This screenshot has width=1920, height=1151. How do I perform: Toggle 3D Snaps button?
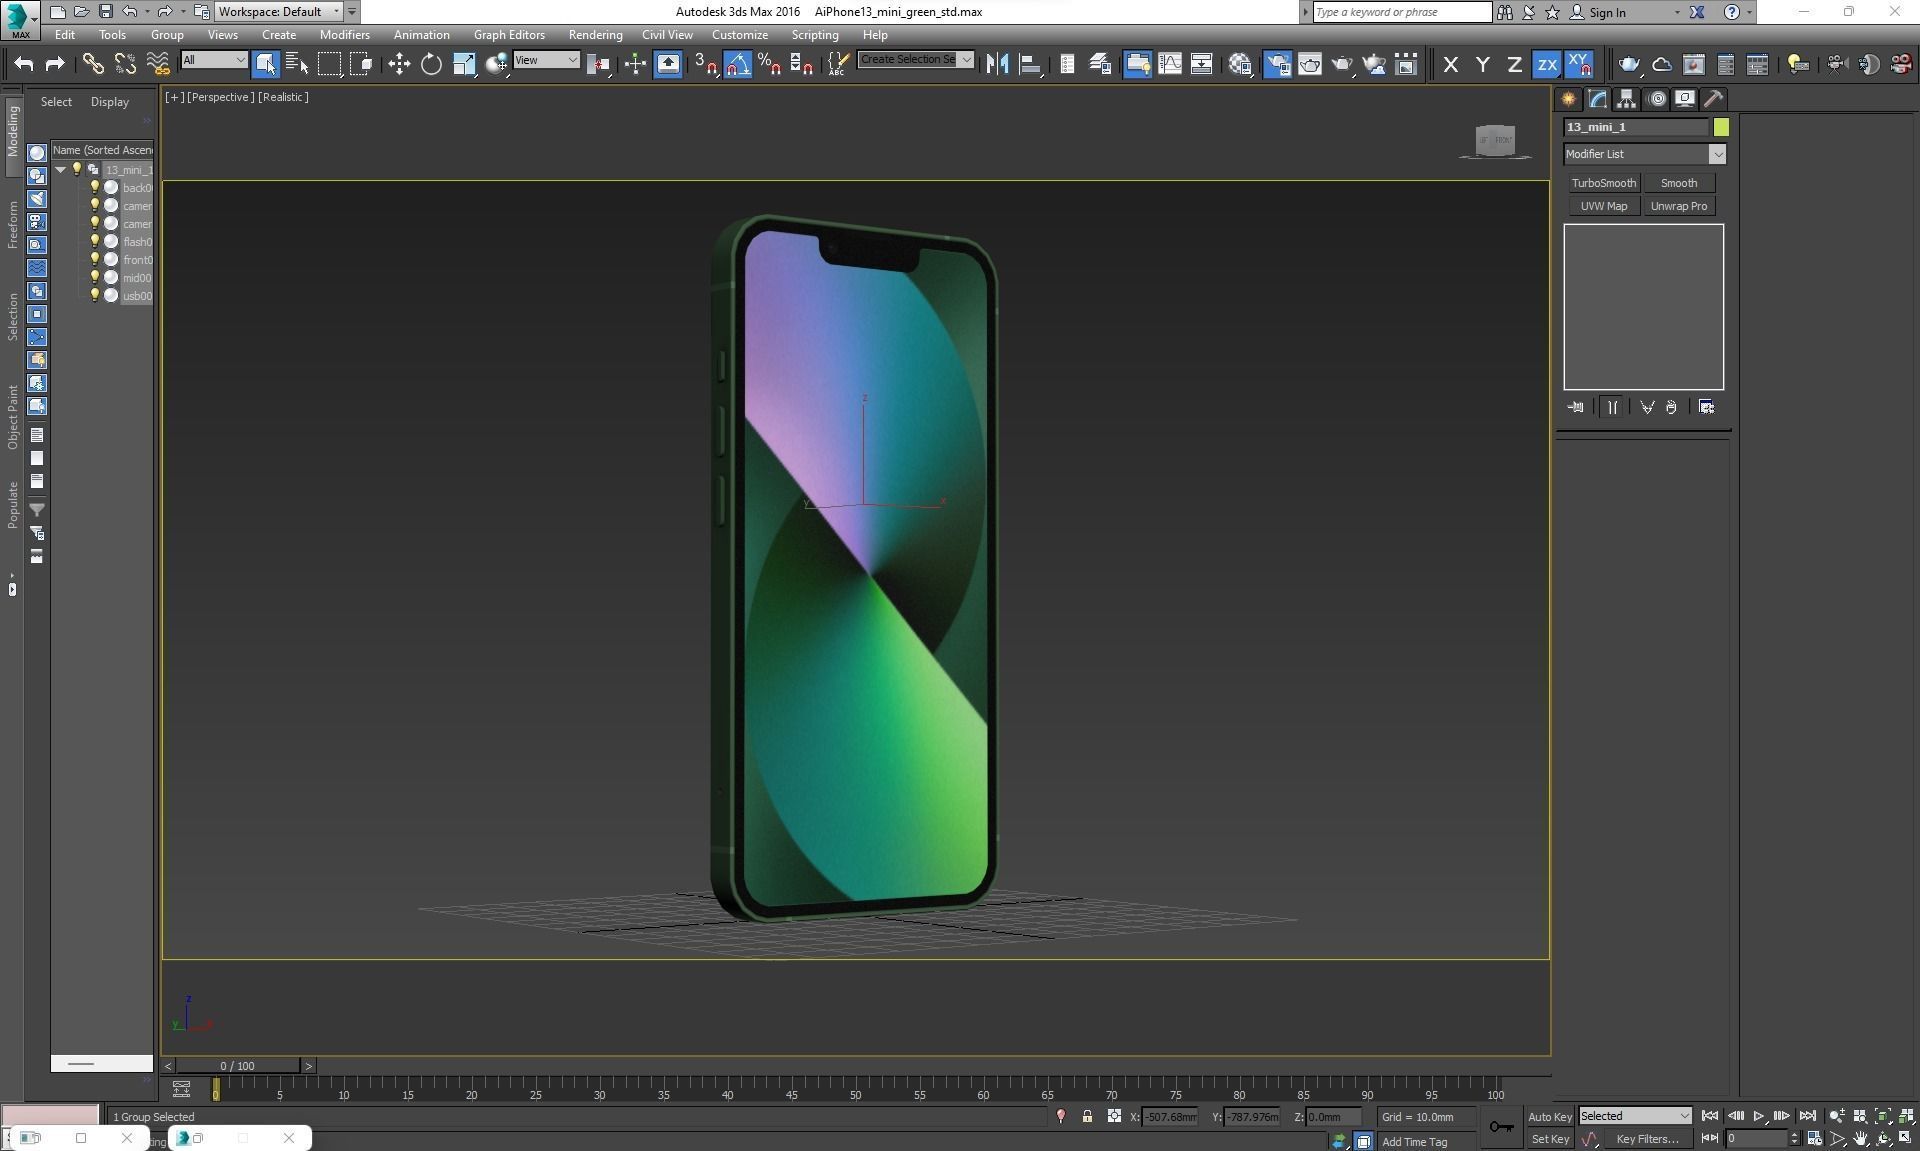tap(706, 64)
